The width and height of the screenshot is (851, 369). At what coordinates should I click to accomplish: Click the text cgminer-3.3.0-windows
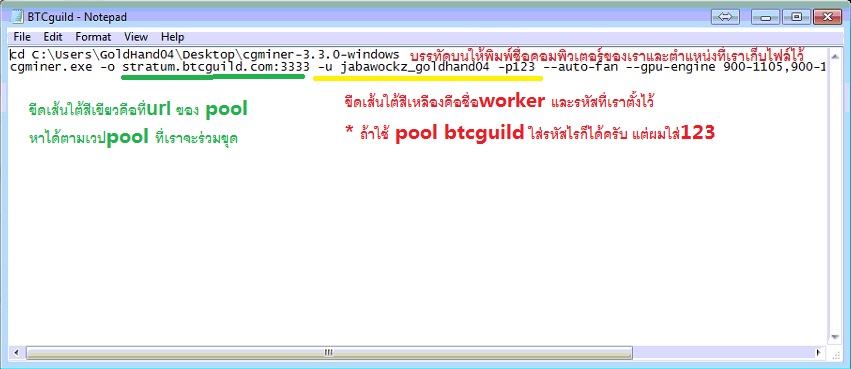(x=320, y=55)
